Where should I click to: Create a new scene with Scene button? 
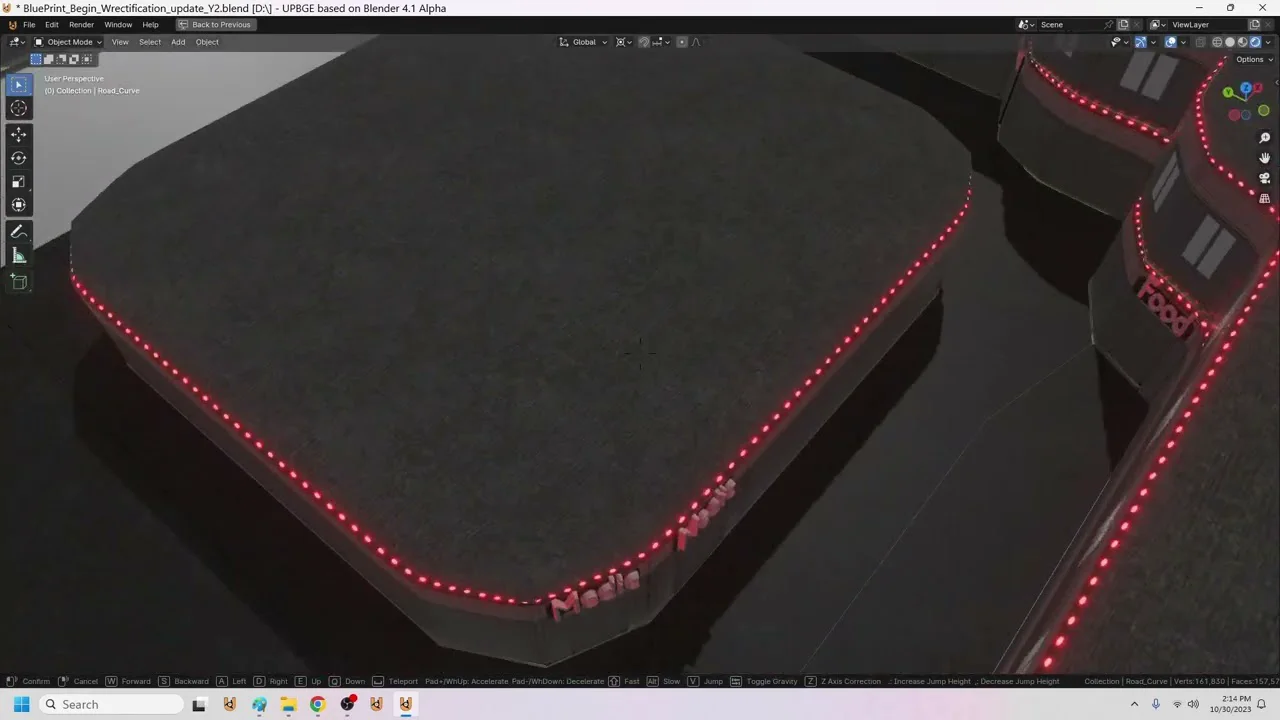tap(1123, 24)
